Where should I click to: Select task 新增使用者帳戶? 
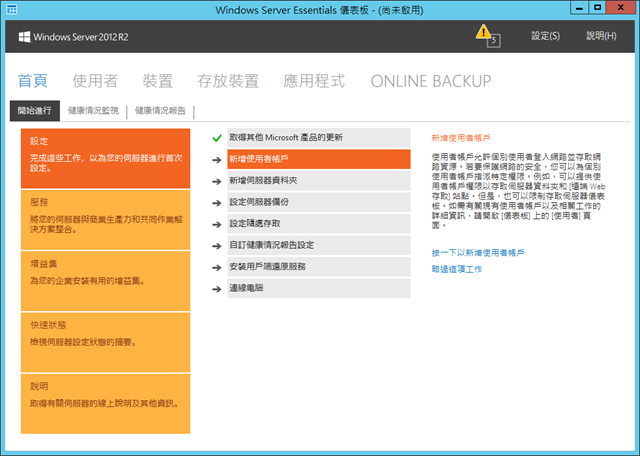319,159
